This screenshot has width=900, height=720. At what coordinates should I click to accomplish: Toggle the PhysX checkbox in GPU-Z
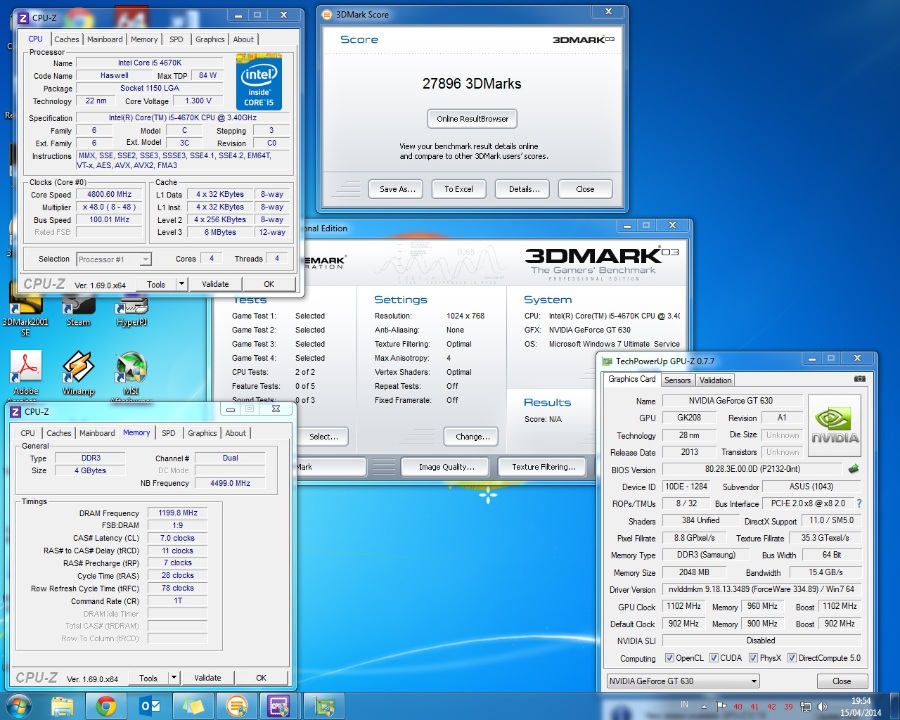point(754,658)
